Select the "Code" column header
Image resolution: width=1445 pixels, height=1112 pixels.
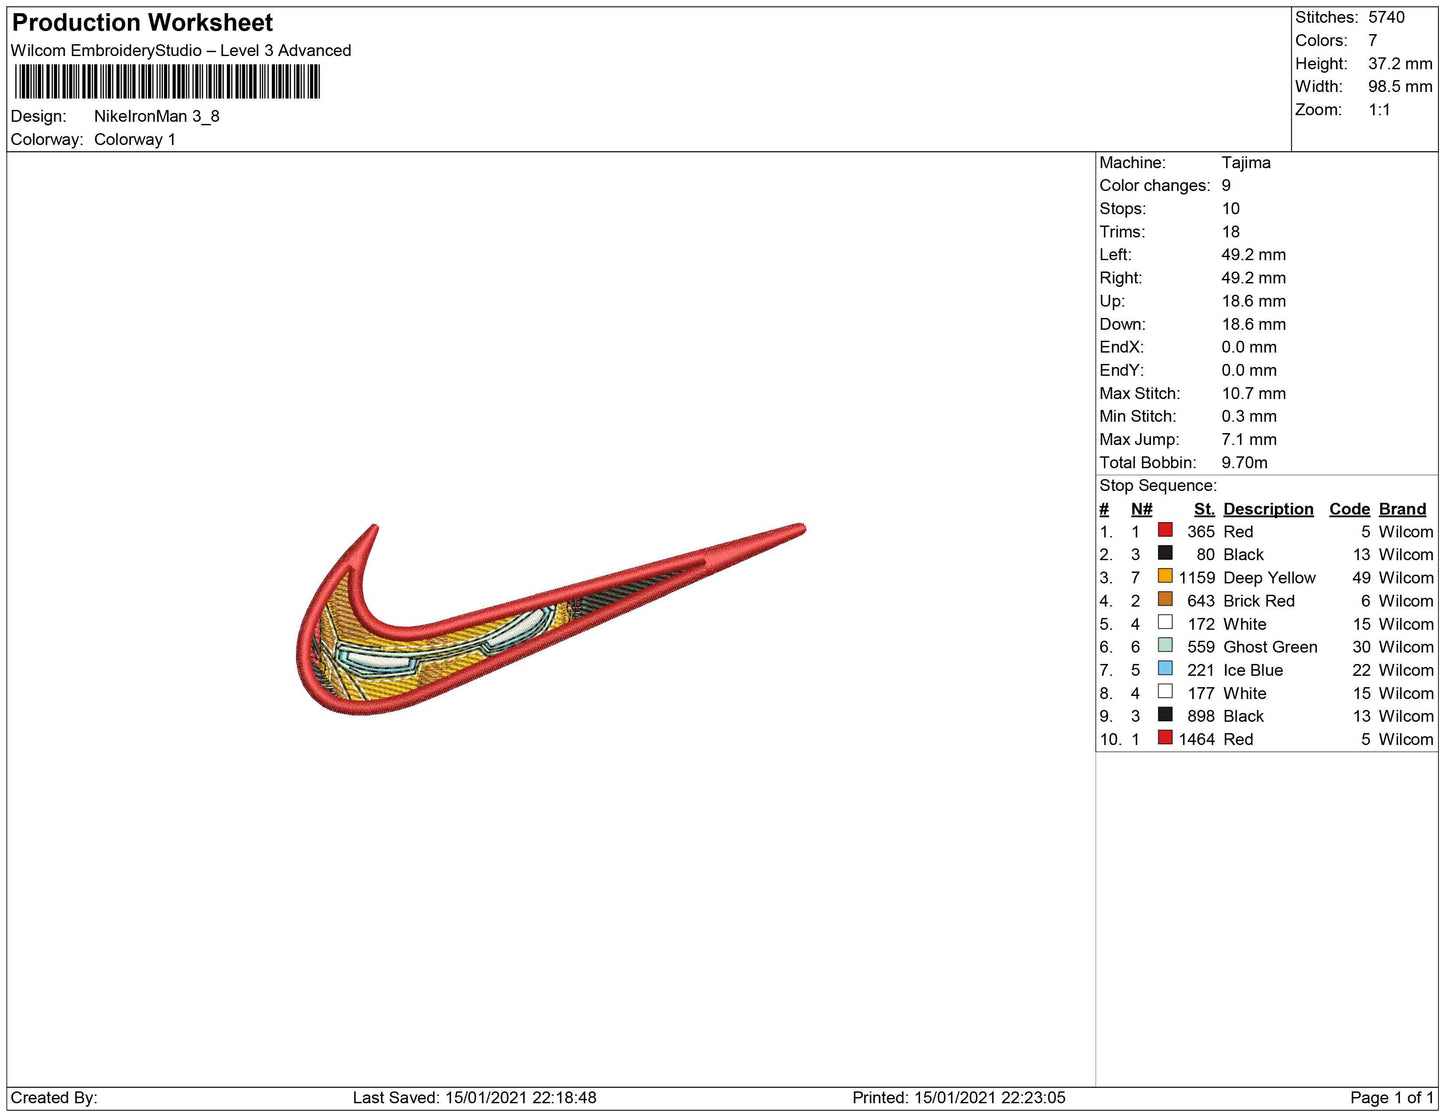tap(1350, 509)
